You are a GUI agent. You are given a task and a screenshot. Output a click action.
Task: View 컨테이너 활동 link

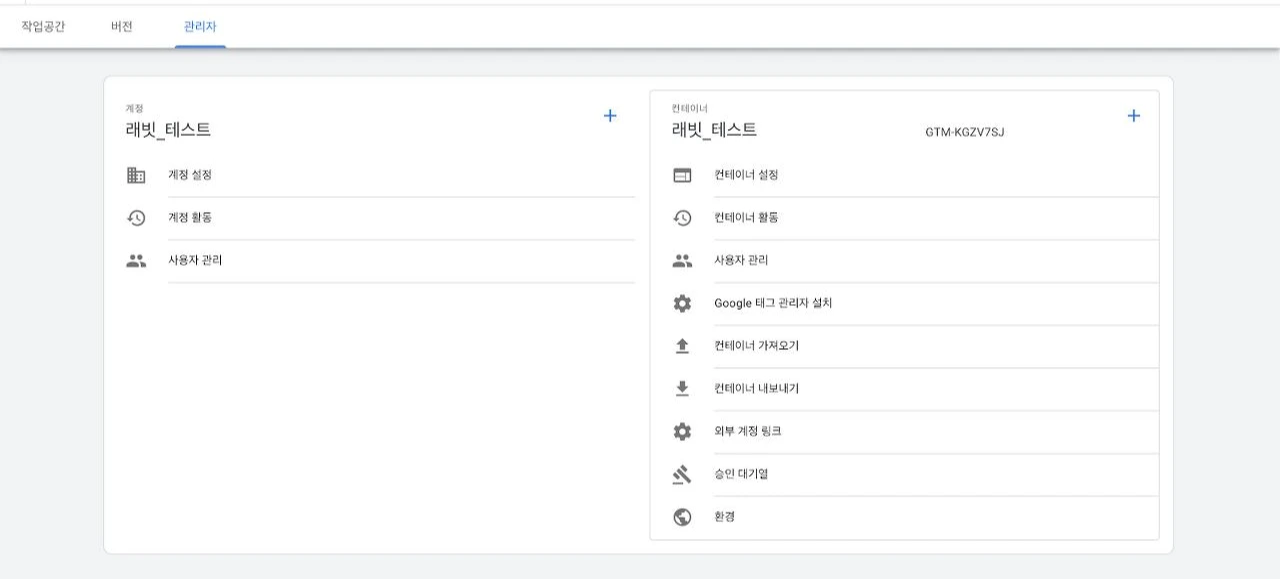746,218
